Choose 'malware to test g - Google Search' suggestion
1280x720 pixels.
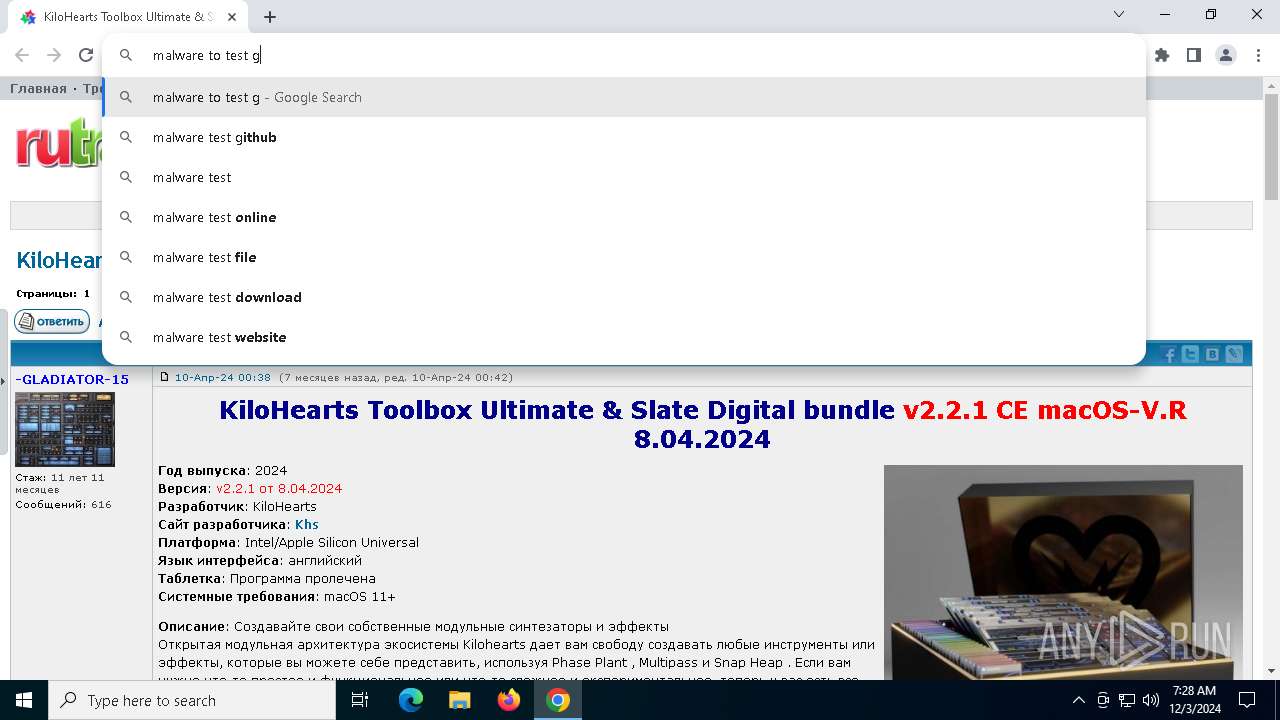tap(624, 97)
